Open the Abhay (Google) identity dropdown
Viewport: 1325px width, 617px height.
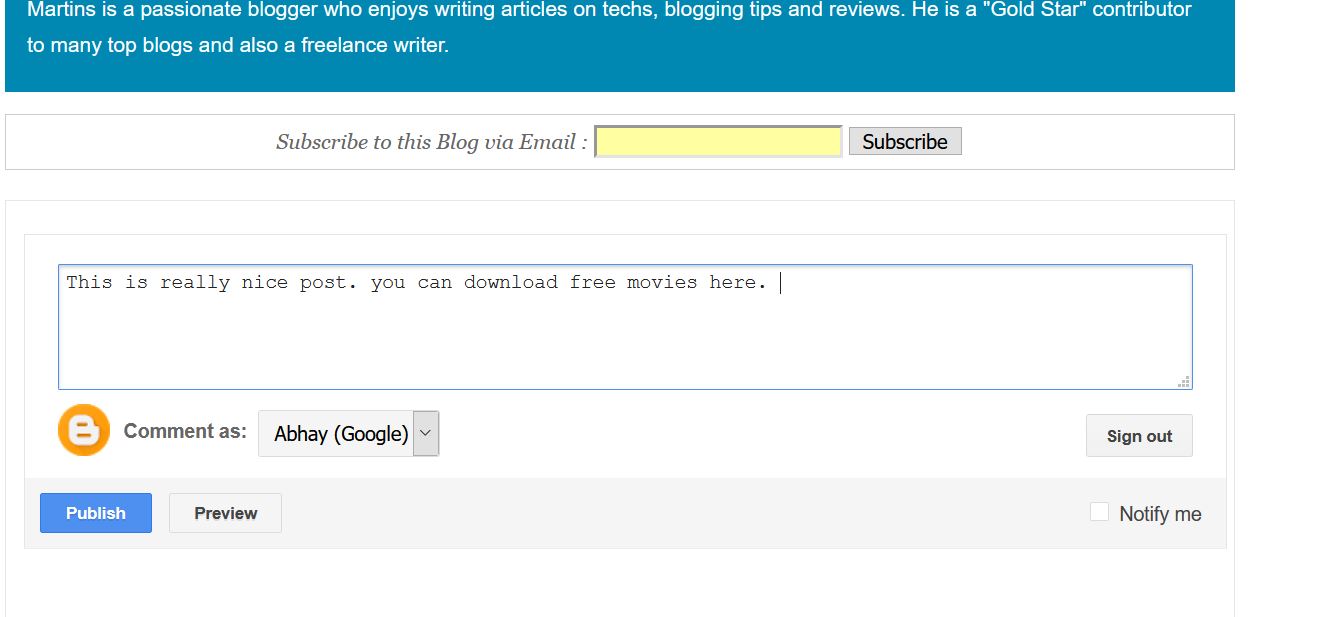coord(341,434)
